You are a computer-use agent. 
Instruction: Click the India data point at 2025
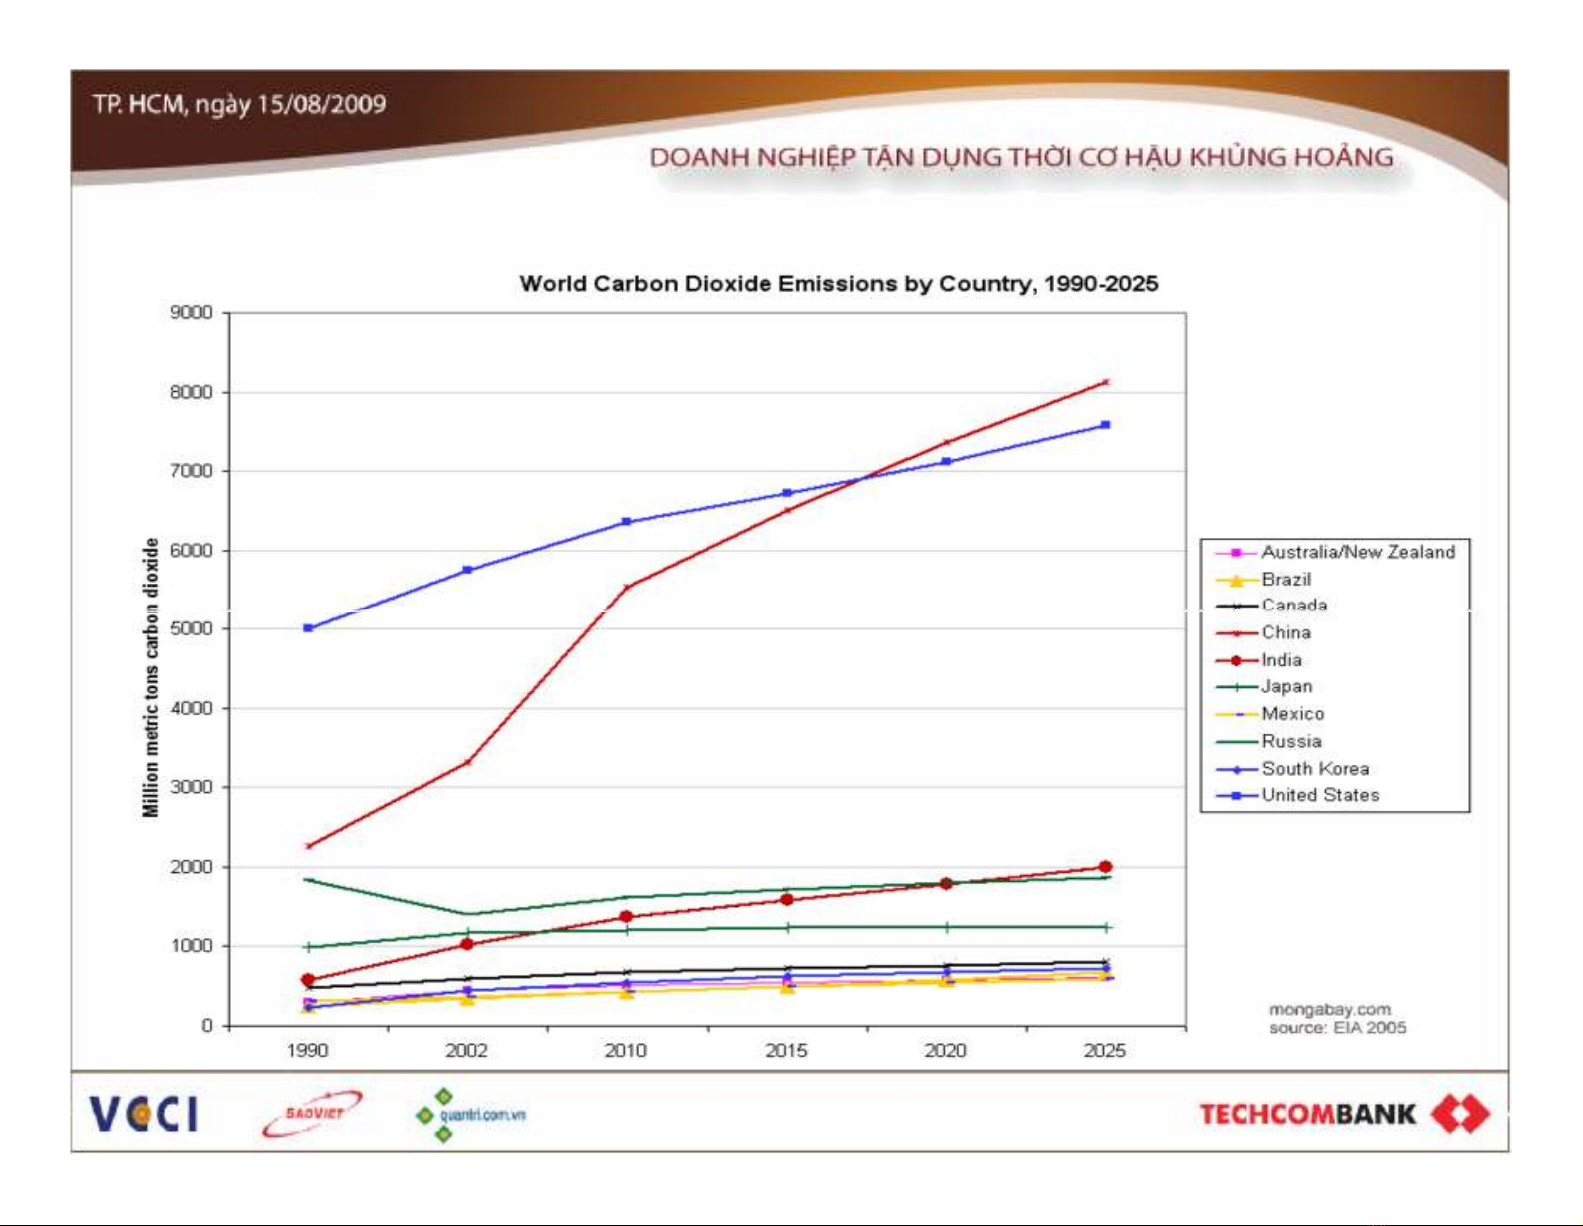[1105, 867]
